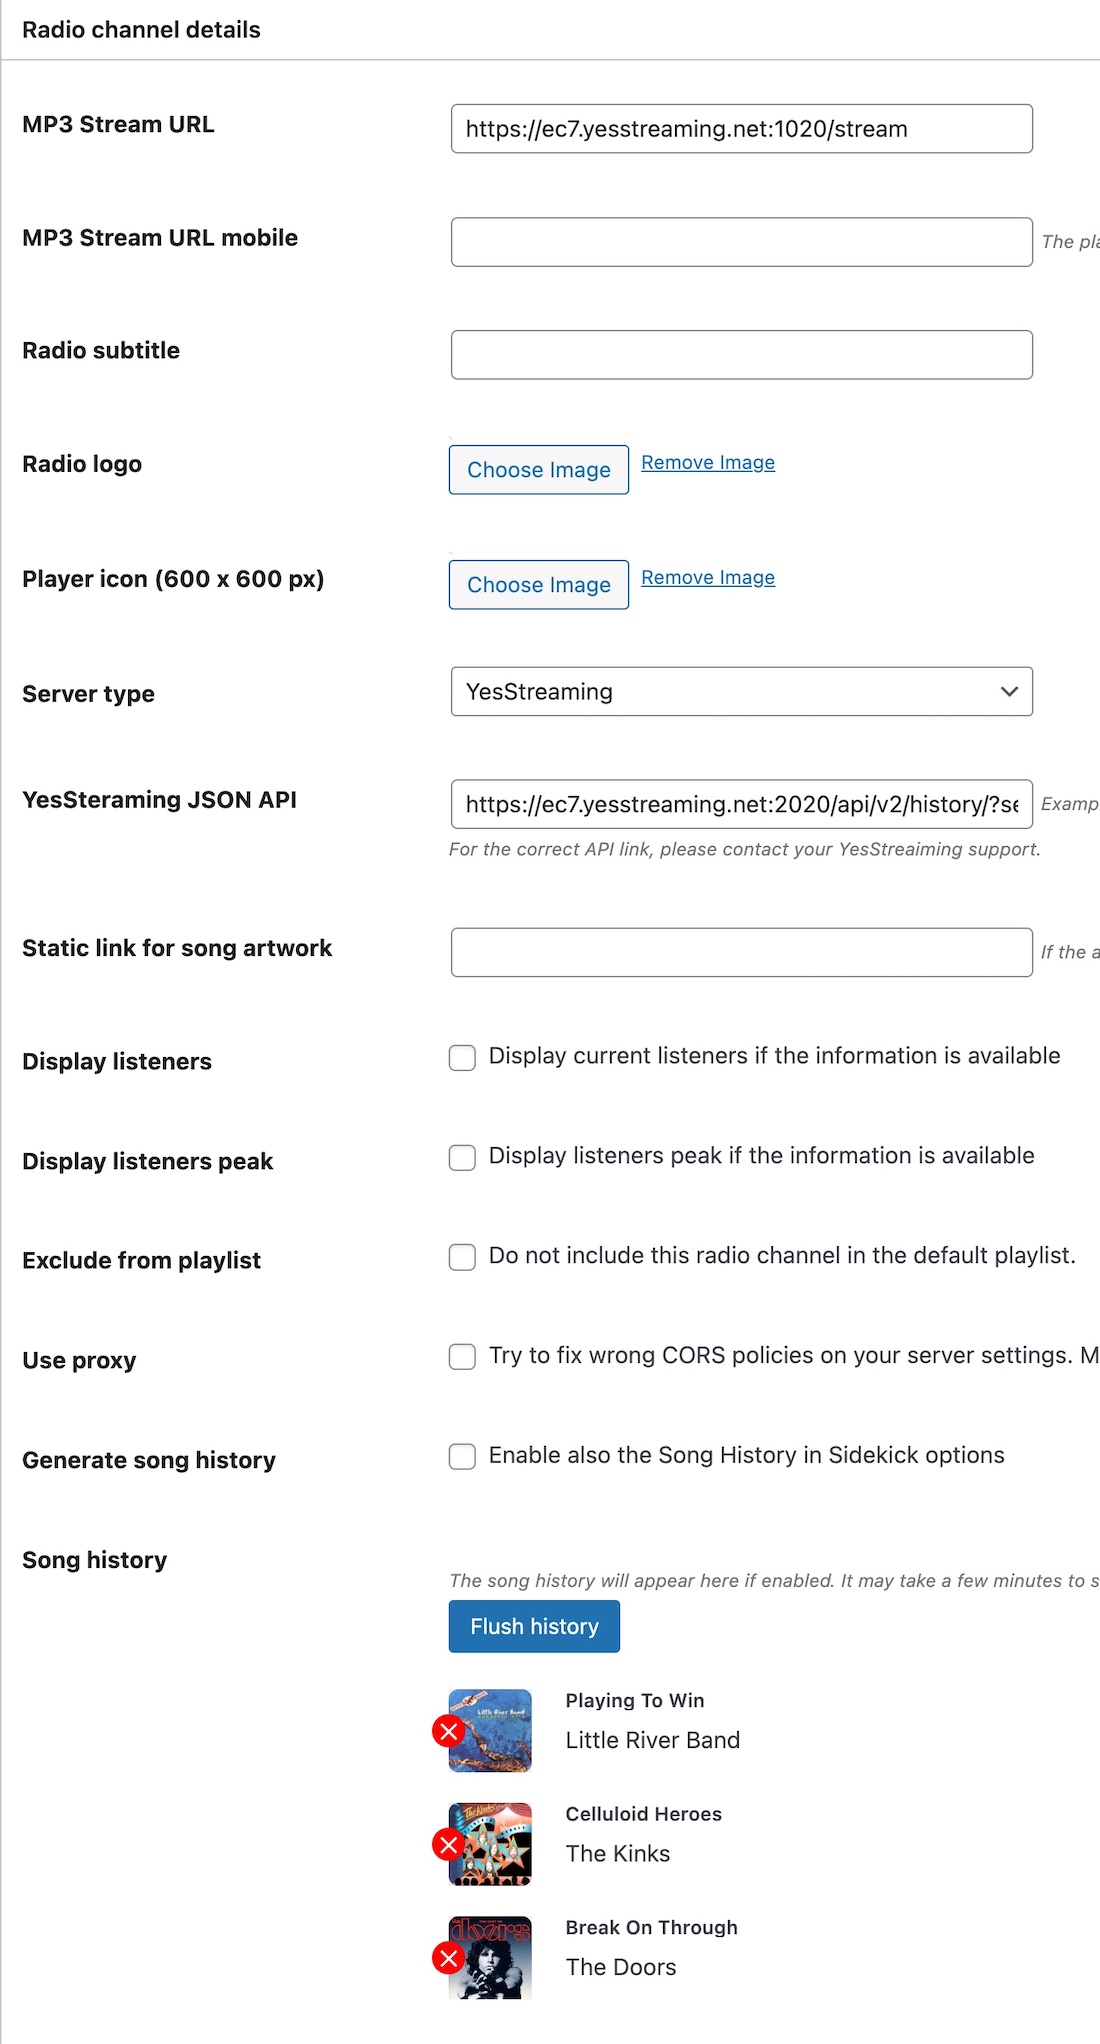Click the Song history label

pyautogui.click(x=95, y=1560)
